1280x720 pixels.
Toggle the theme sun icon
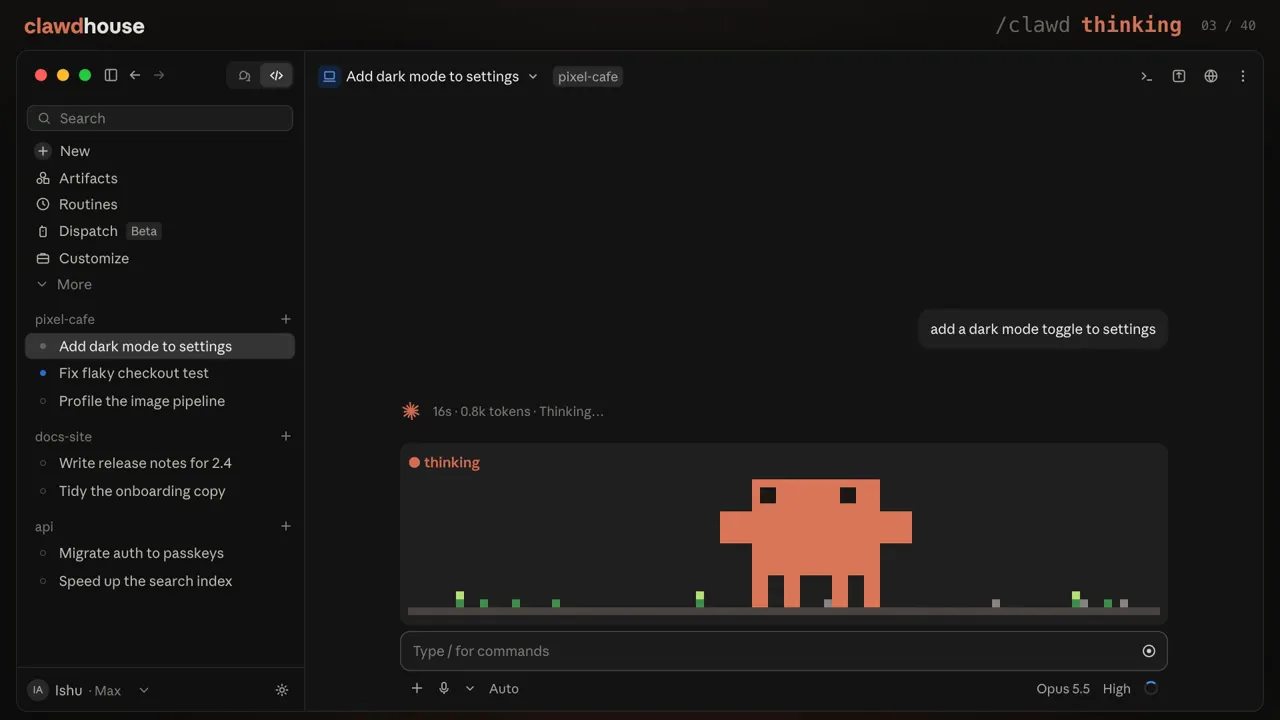pyautogui.click(x=282, y=690)
